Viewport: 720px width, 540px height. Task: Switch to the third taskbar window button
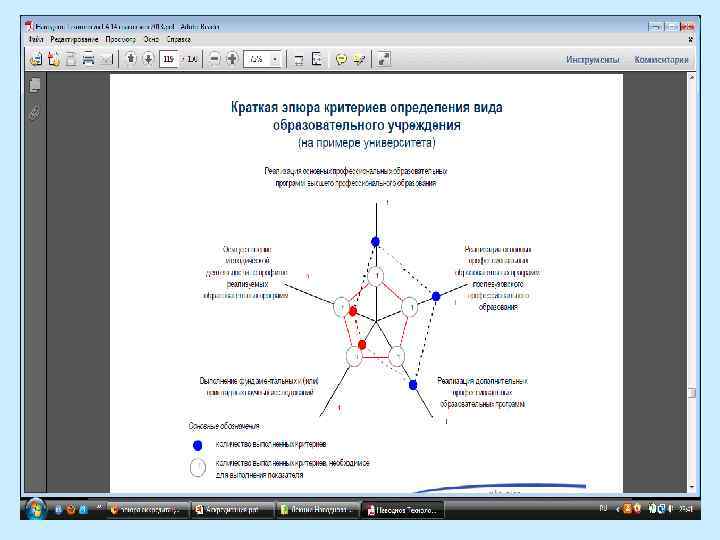point(317,510)
